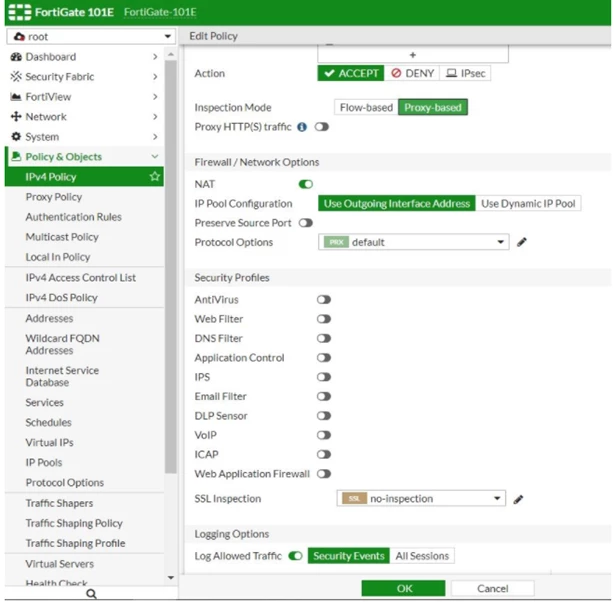Click the Security Fabric icon
The width and height of the screenshot is (614, 602).
16,76
